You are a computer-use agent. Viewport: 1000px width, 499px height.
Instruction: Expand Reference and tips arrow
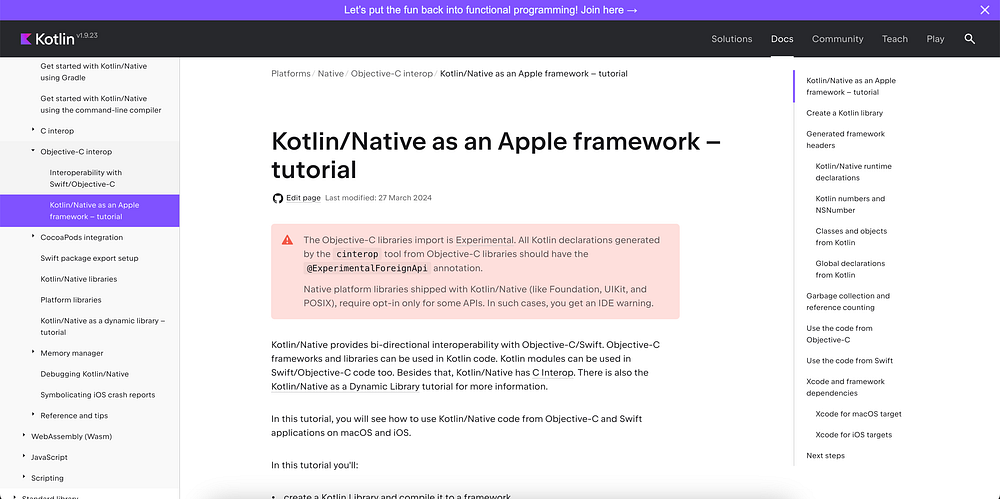pyautogui.click(x=33, y=415)
